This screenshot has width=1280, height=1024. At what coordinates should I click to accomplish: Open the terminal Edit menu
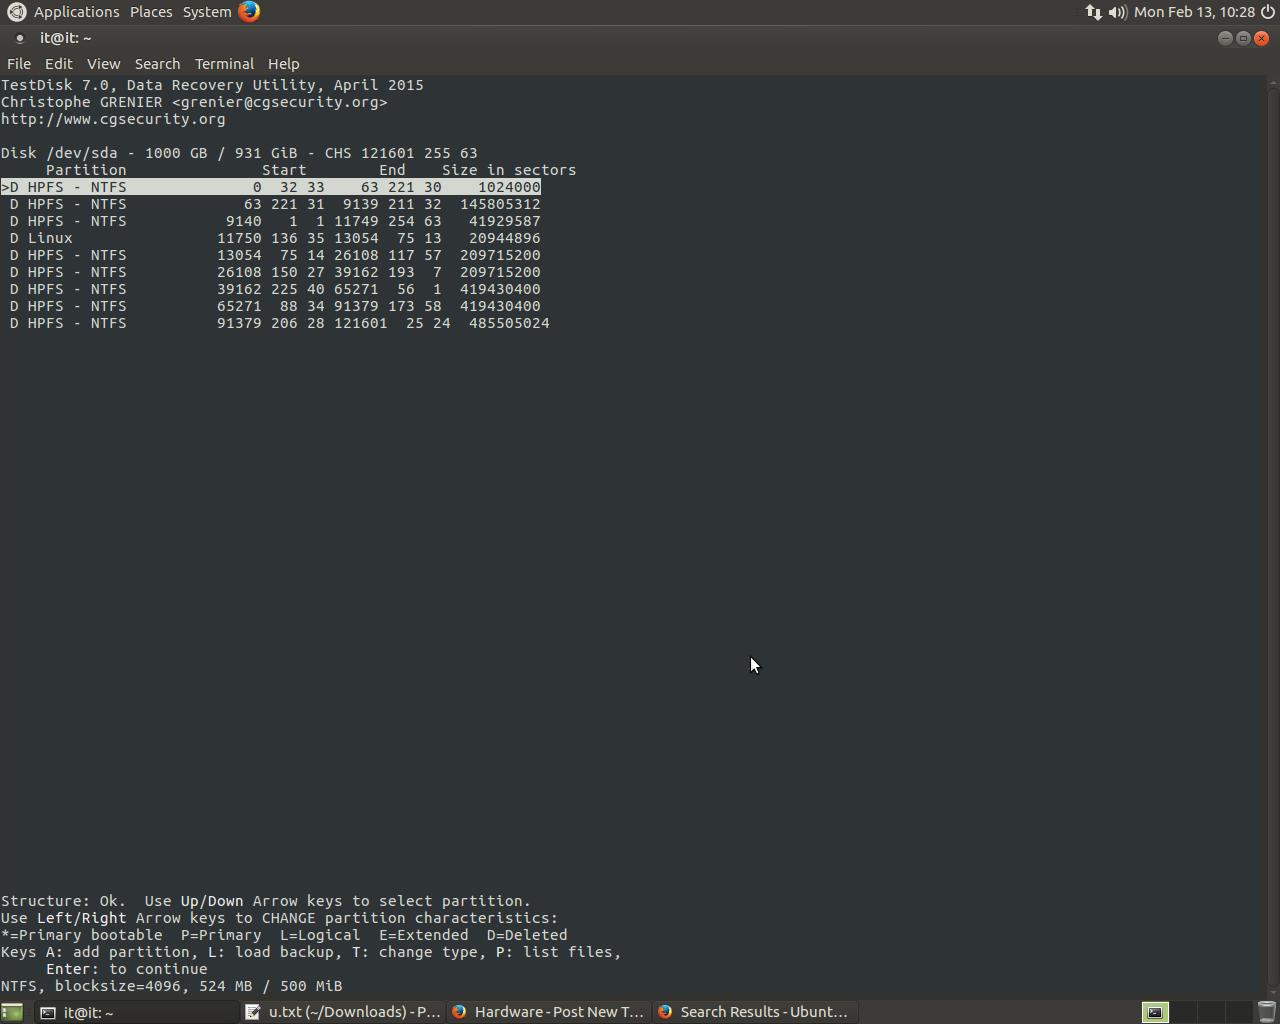59,64
